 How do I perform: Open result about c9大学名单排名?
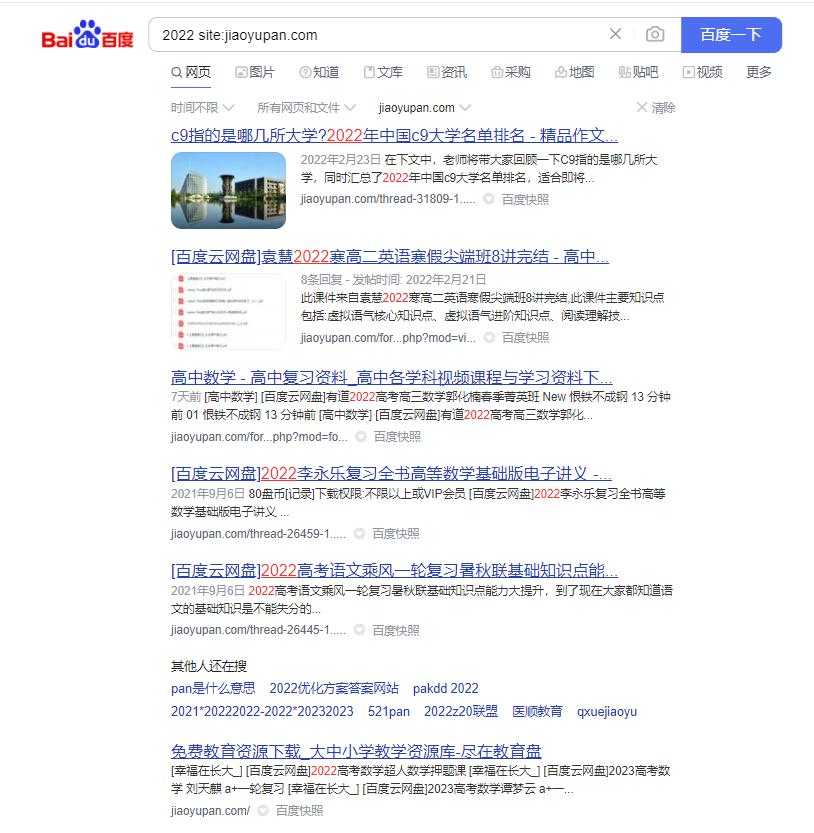coord(394,135)
